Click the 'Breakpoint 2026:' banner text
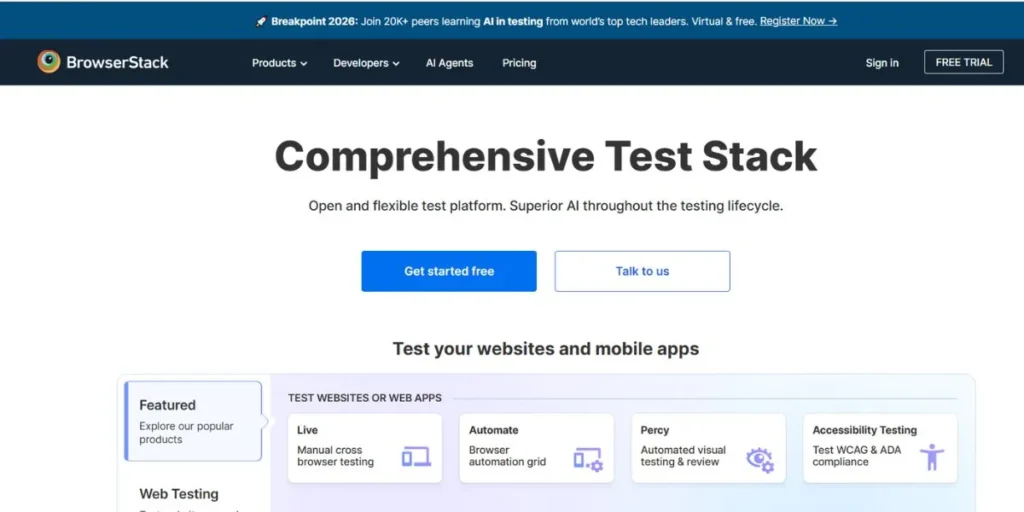Screen dimensions: 1024x512 point(315,21)
